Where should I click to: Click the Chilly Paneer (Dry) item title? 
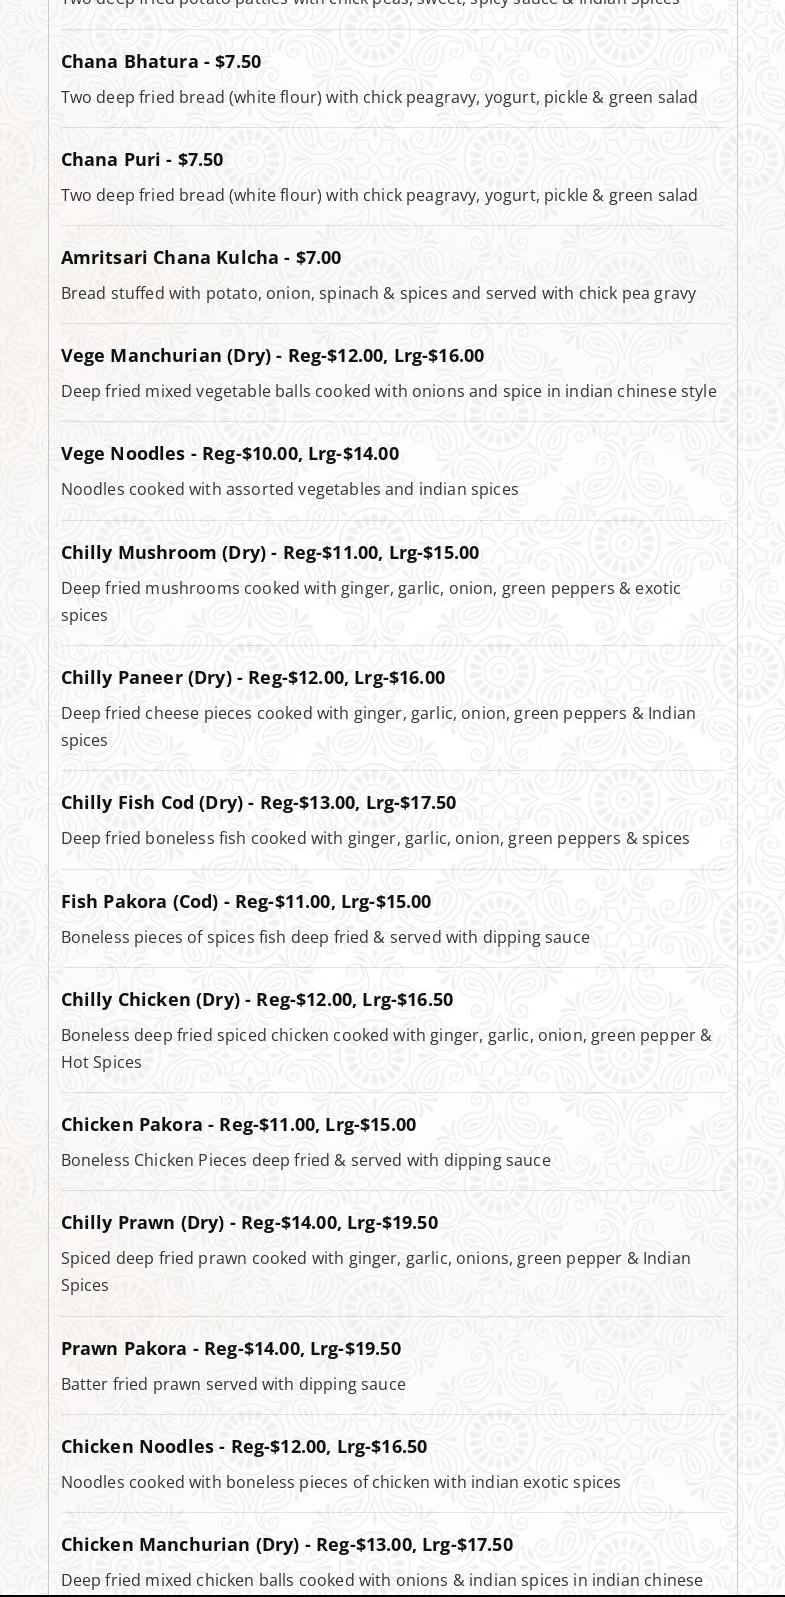[x=253, y=677]
